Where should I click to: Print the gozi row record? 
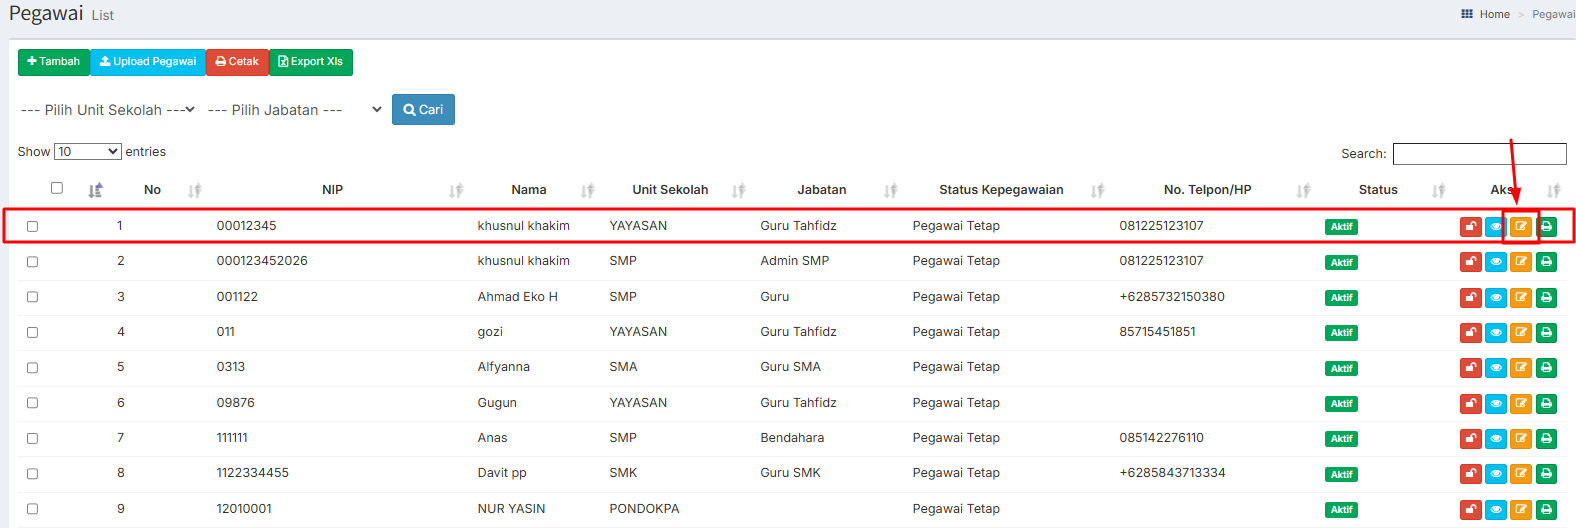pos(1546,332)
